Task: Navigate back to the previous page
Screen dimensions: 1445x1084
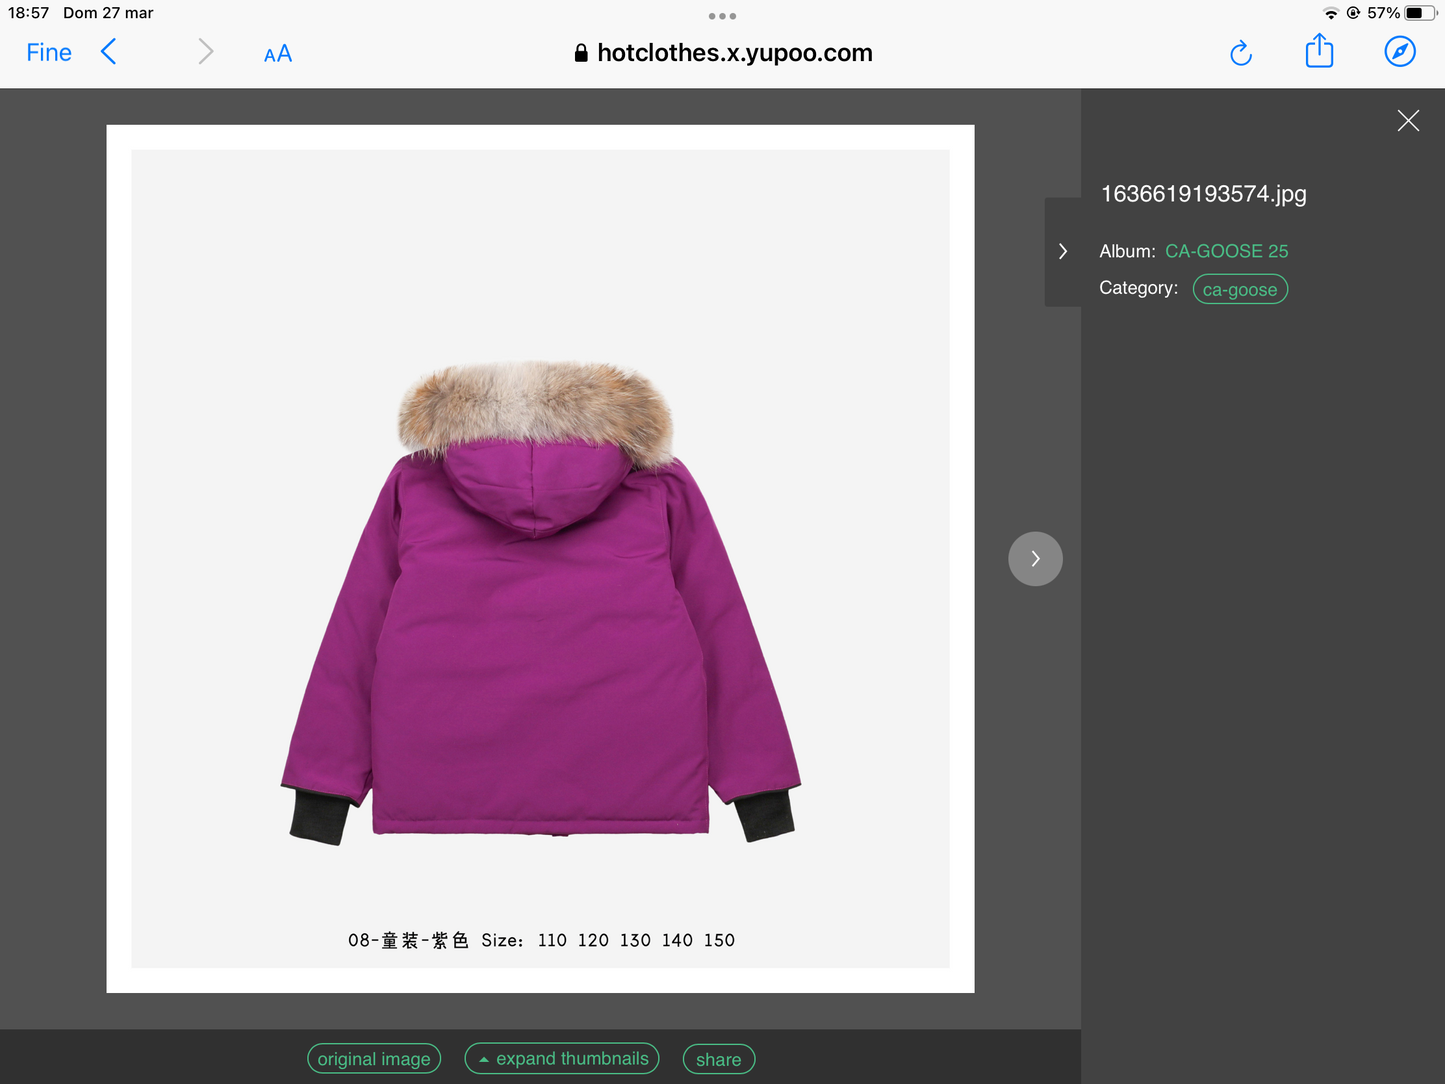Action: tap(108, 51)
